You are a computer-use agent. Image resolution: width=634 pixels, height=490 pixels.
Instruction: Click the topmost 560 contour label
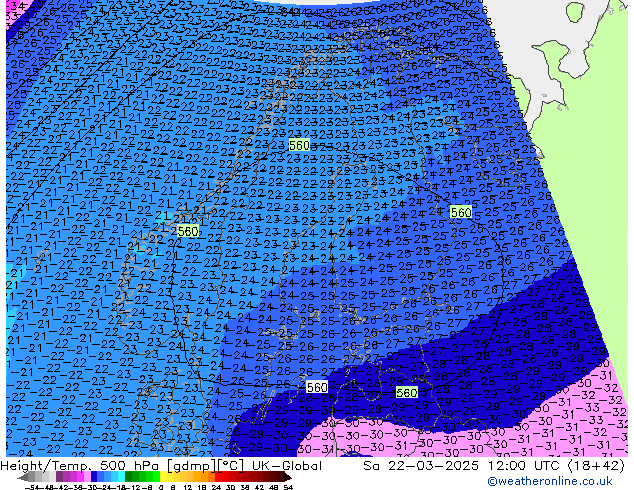click(x=299, y=145)
